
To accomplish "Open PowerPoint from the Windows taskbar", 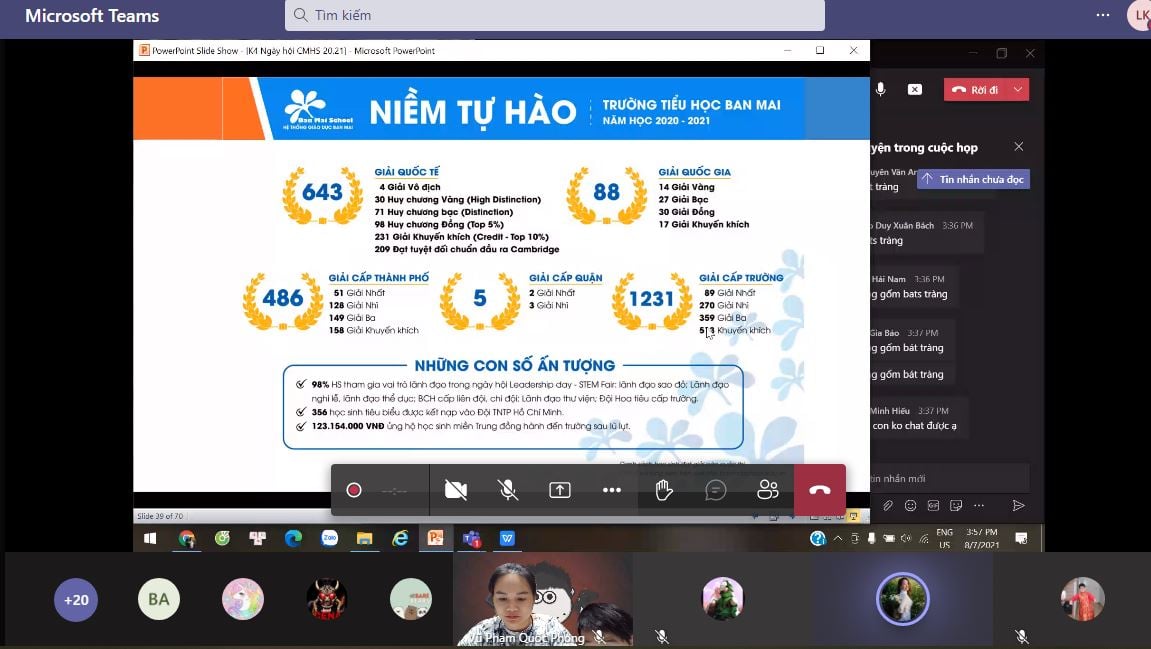I will coord(435,538).
